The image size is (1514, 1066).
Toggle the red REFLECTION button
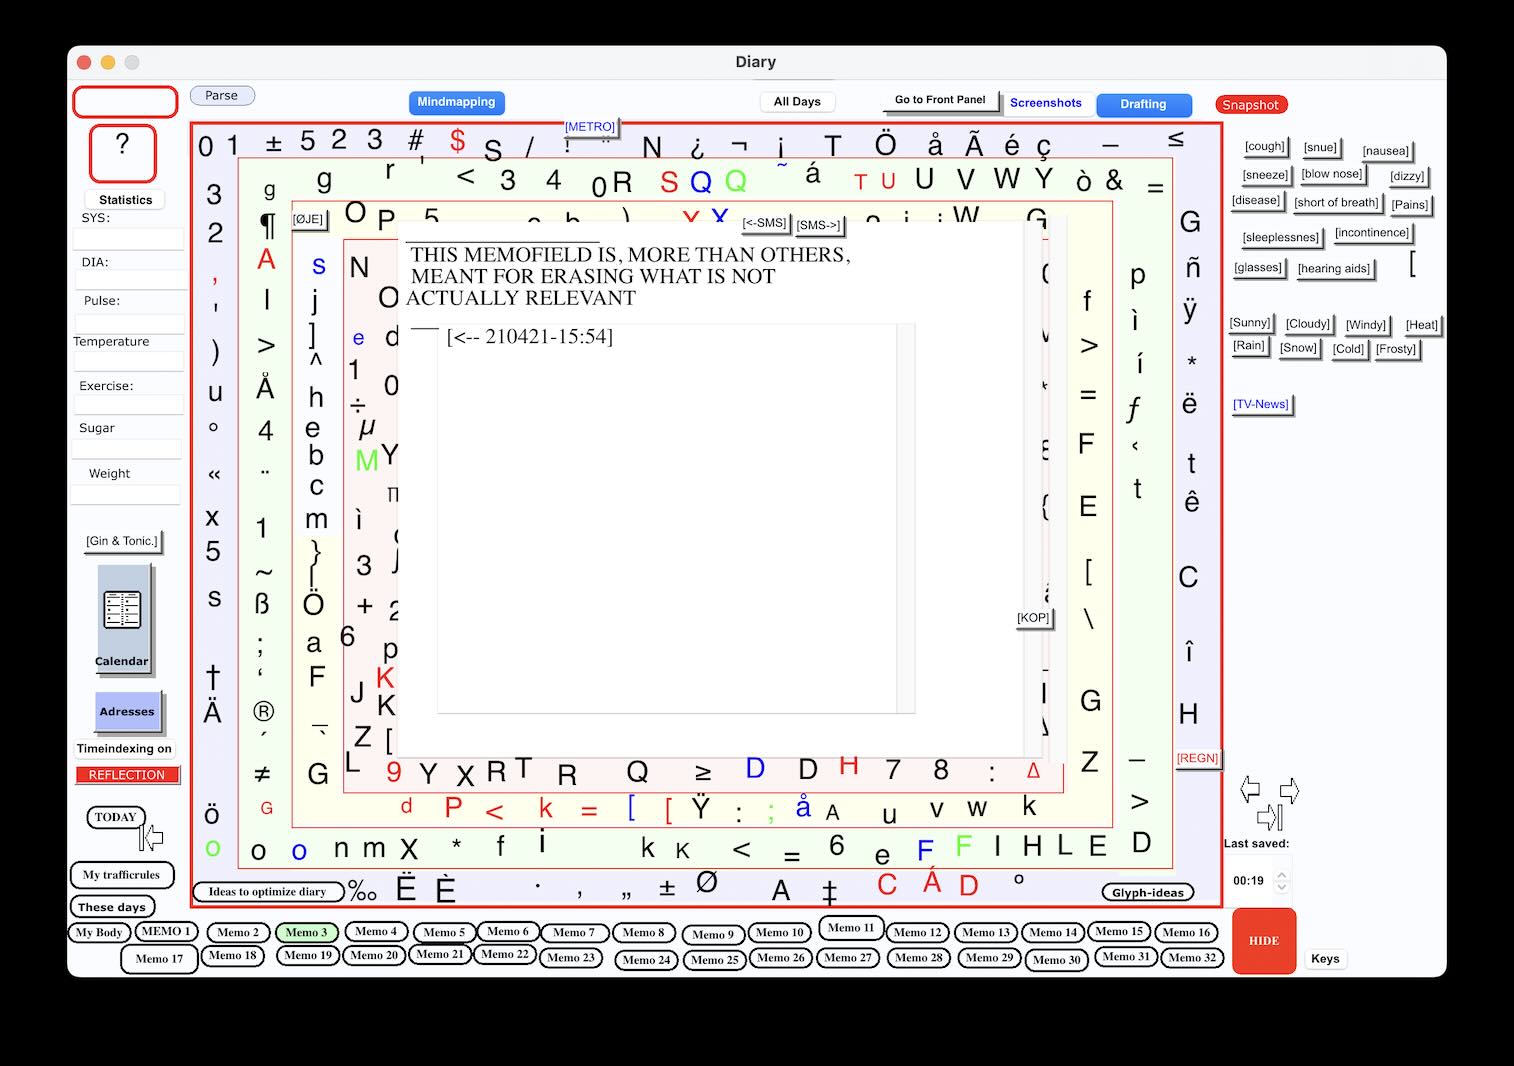click(x=127, y=775)
